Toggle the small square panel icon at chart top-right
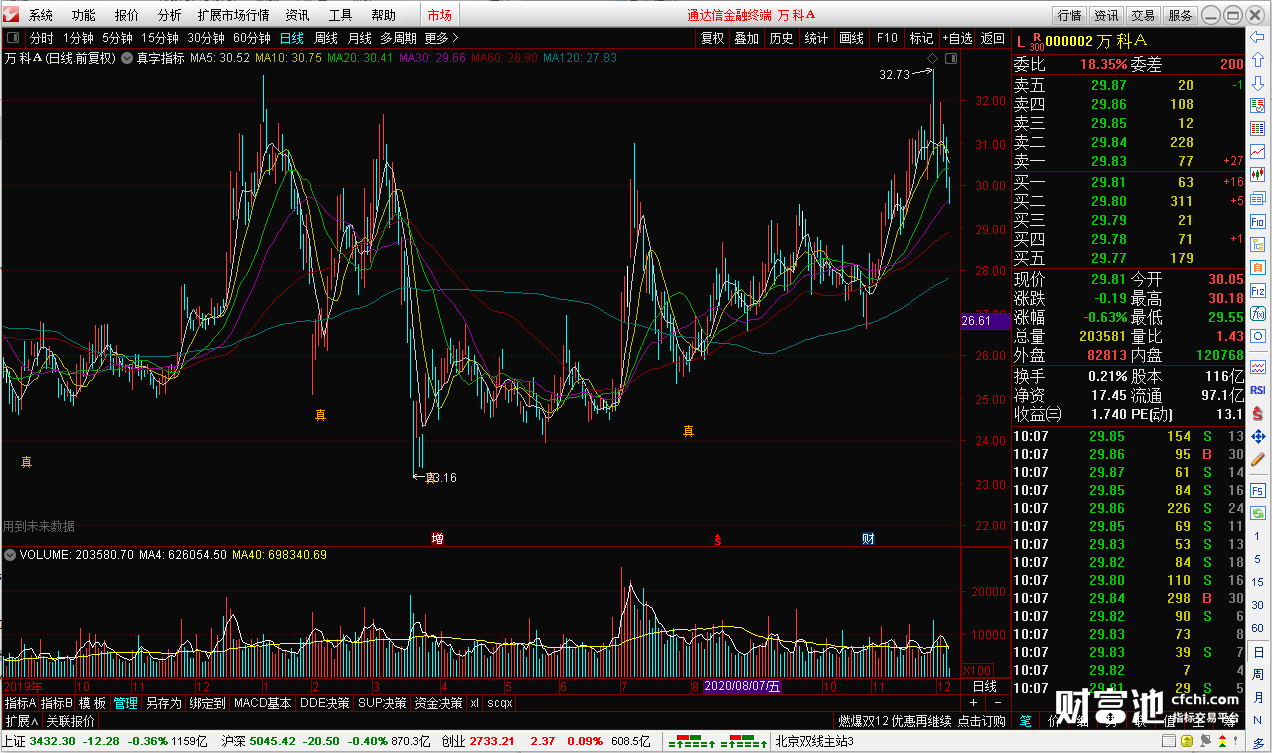Viewport: 1272px width, 753px height. tap(950, 59)
